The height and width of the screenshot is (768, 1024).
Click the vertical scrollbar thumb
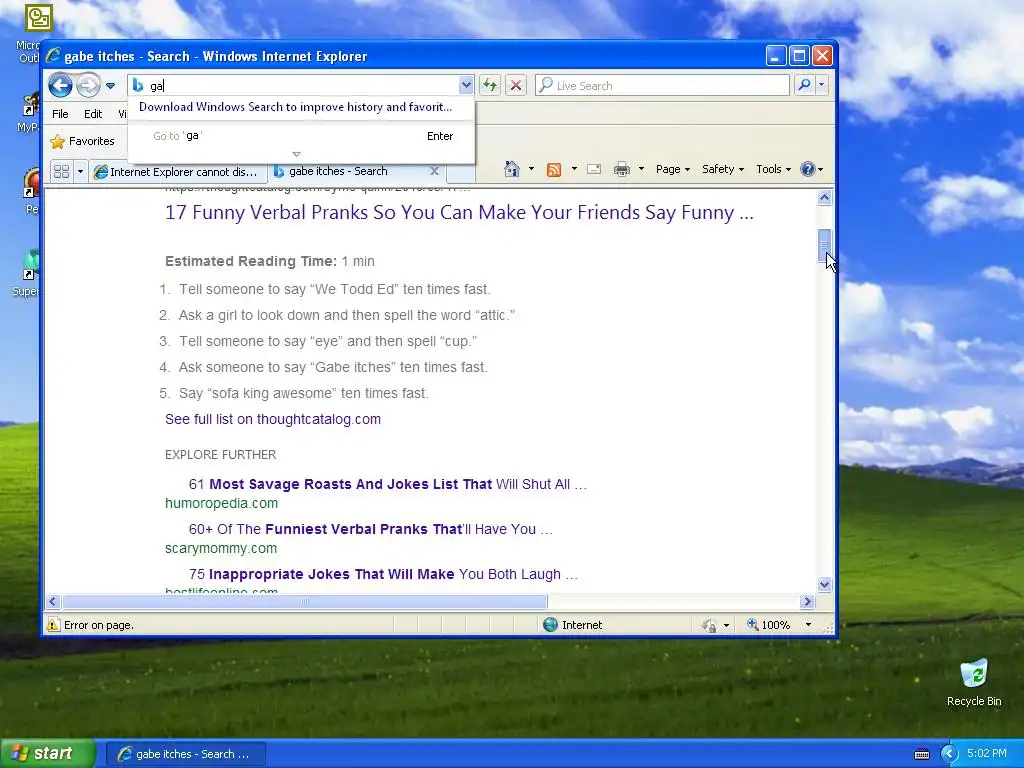[824, 246]
